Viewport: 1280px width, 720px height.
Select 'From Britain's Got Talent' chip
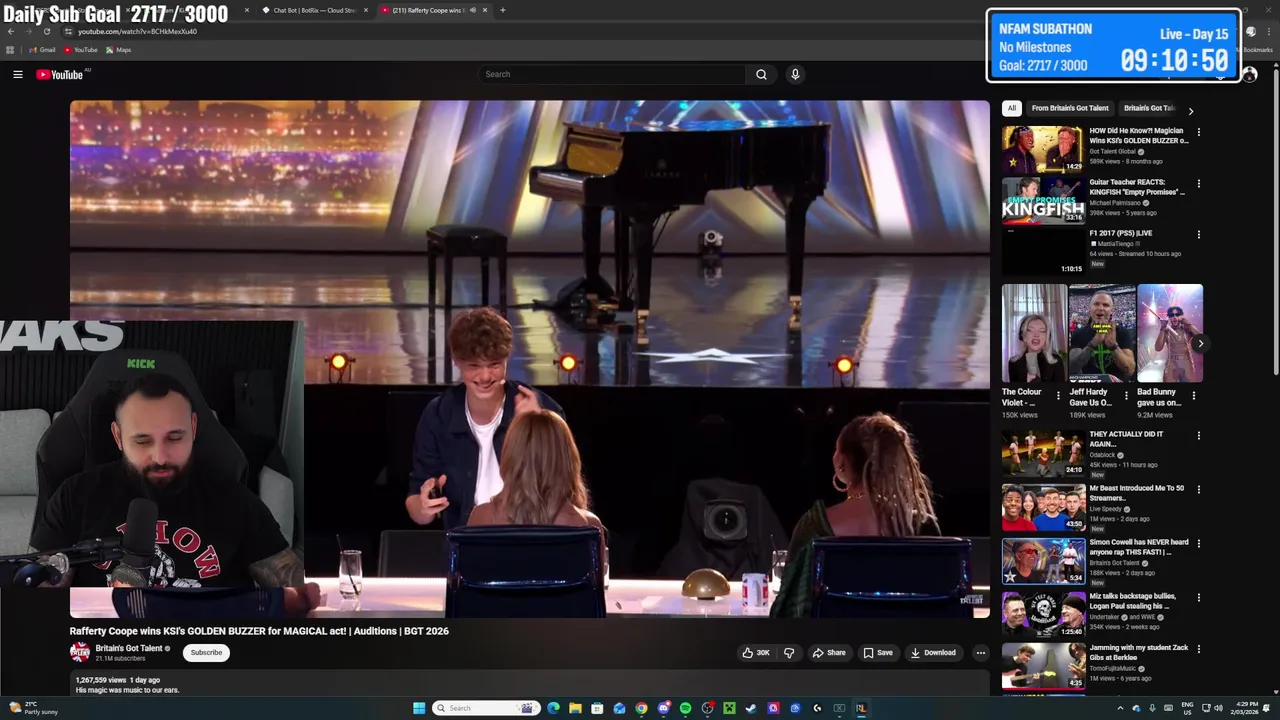(1070, 108)
